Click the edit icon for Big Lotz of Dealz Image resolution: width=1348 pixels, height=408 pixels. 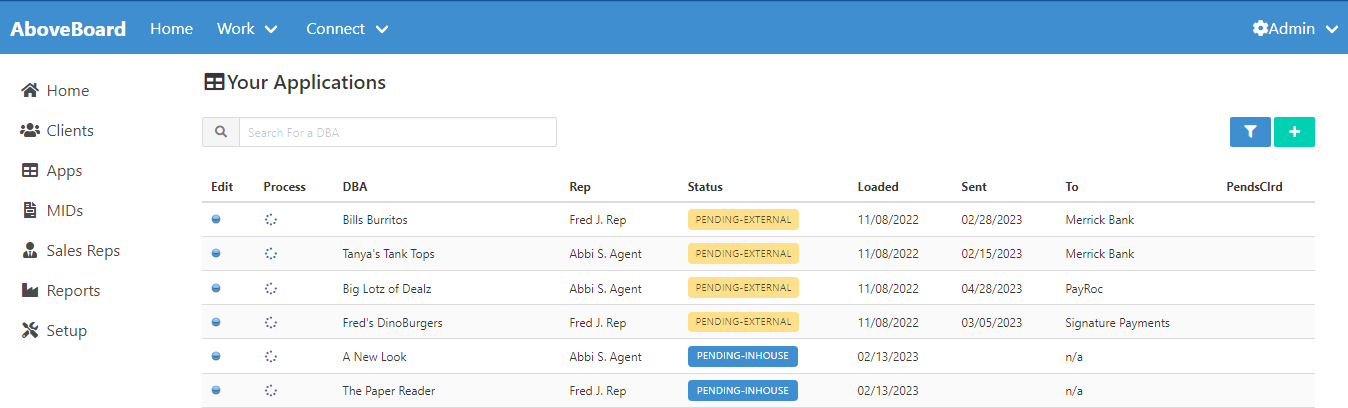click(x=216, y=288)
